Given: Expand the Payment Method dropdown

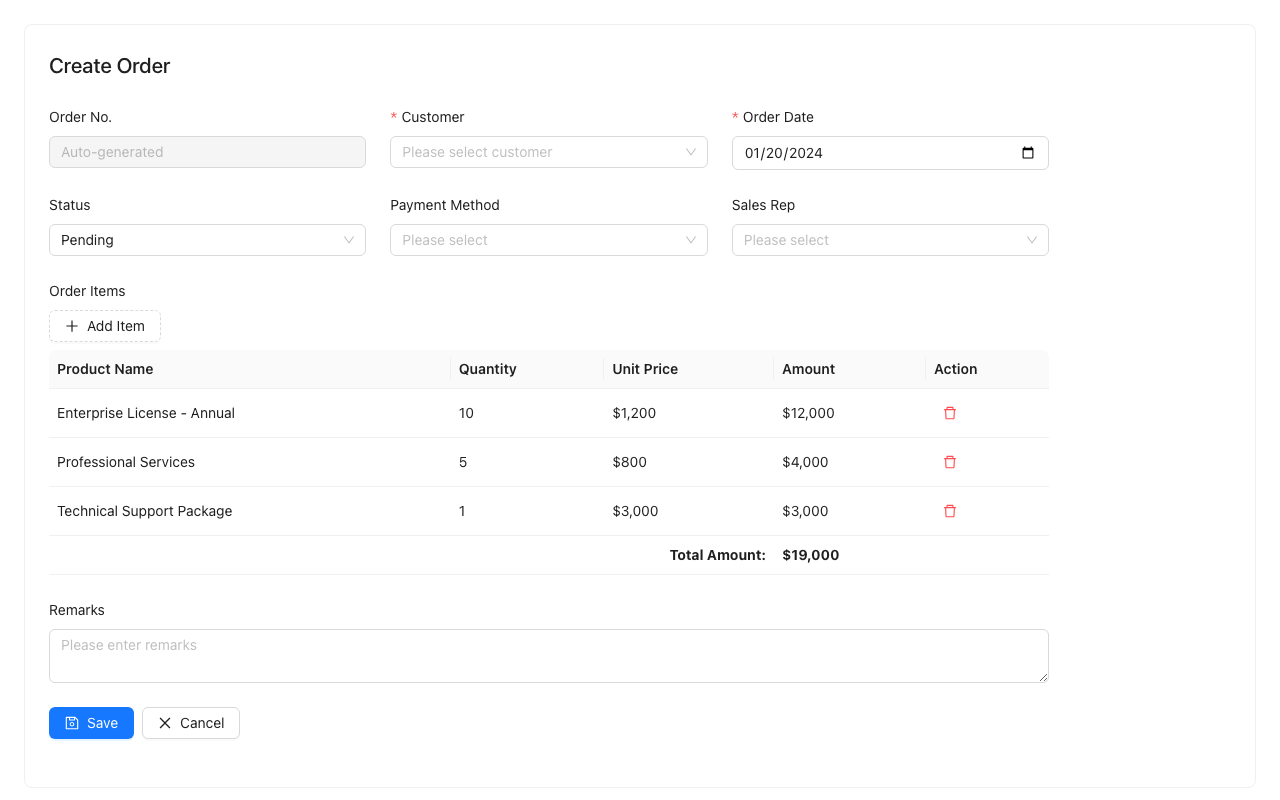Looking at the screenshot, I should (x=548, y=240).
